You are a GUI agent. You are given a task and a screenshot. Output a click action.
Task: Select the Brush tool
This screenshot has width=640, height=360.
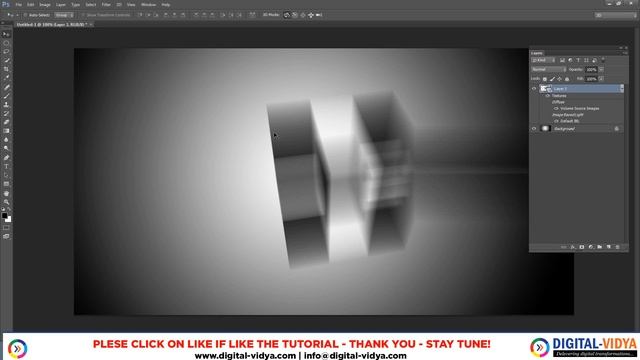coord(6,96)
